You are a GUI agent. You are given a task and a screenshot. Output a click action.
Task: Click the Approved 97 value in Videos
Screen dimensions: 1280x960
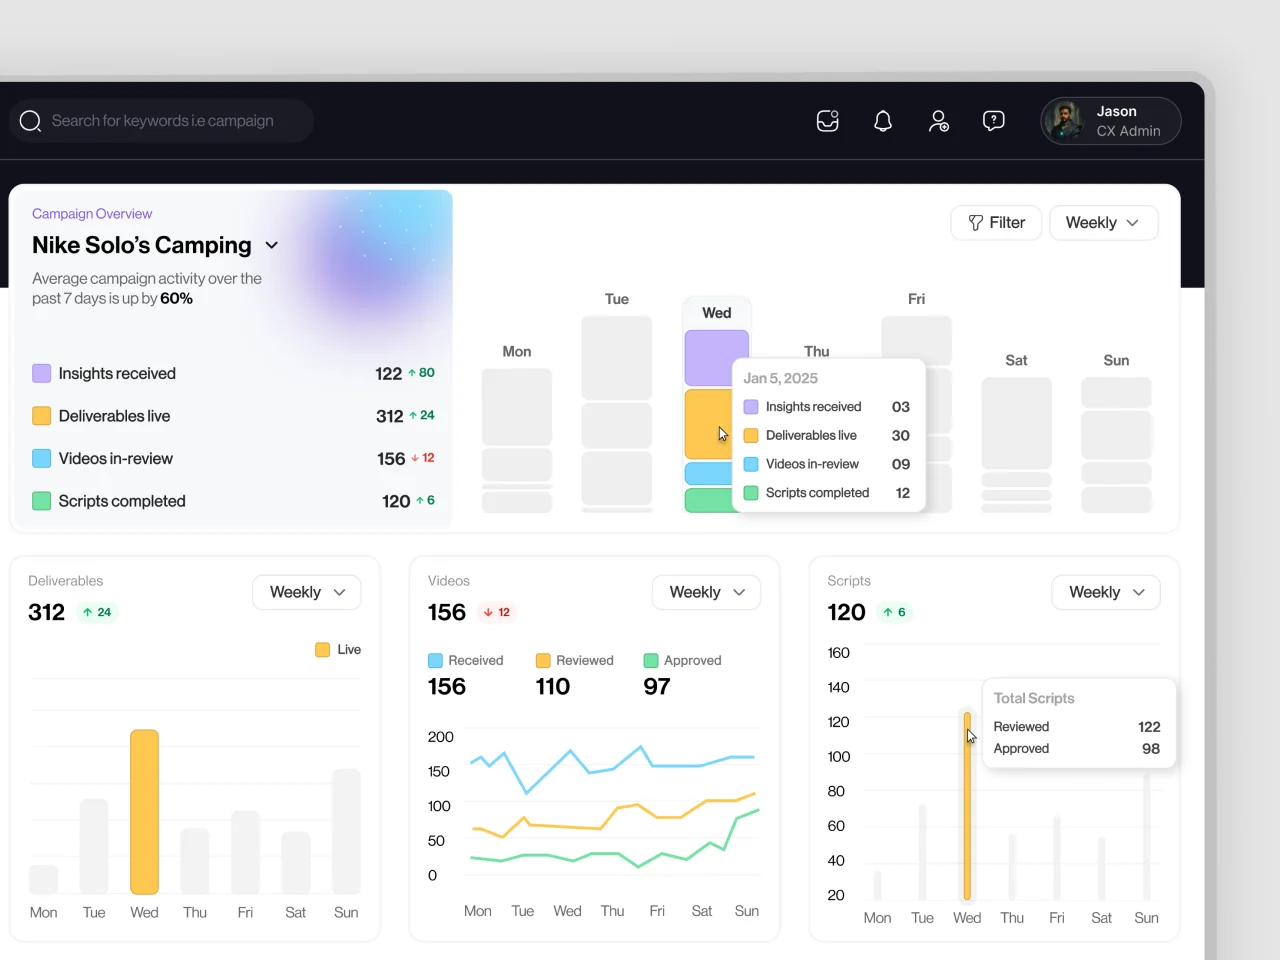[657, 687]
